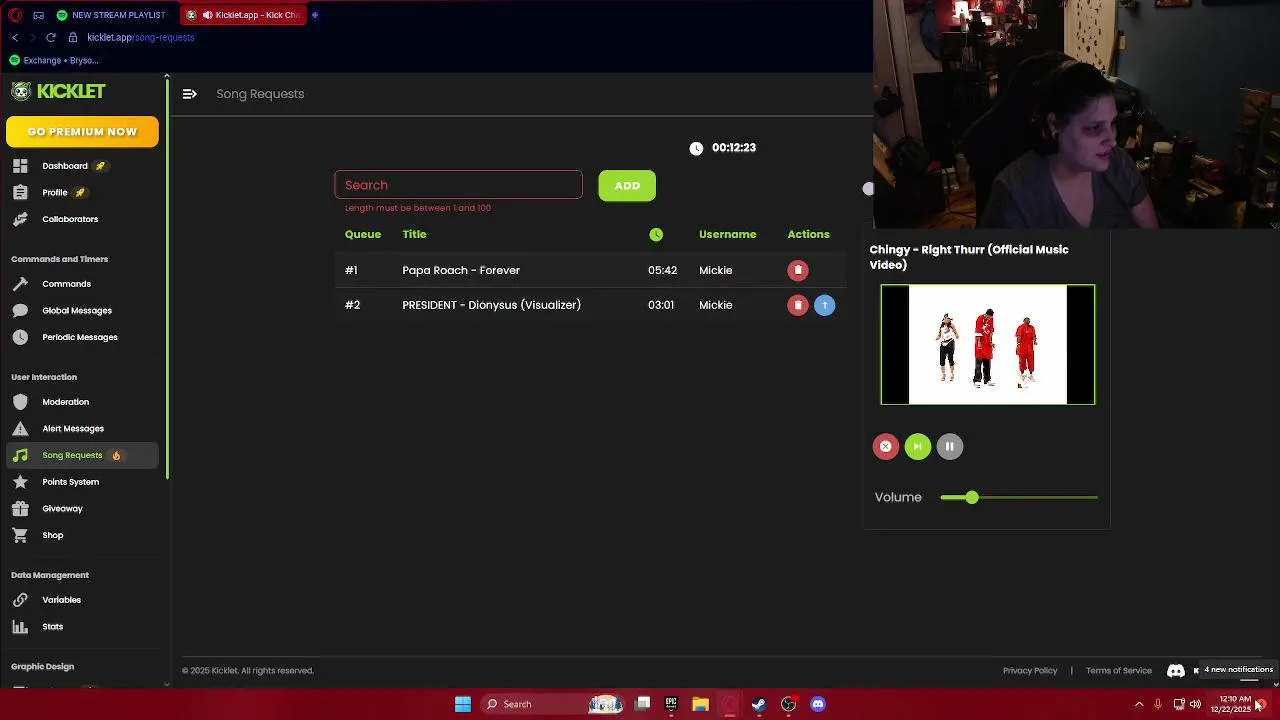Click the Windows Start button
Screen dimensions: 1280x720
(x=463, y=704)
